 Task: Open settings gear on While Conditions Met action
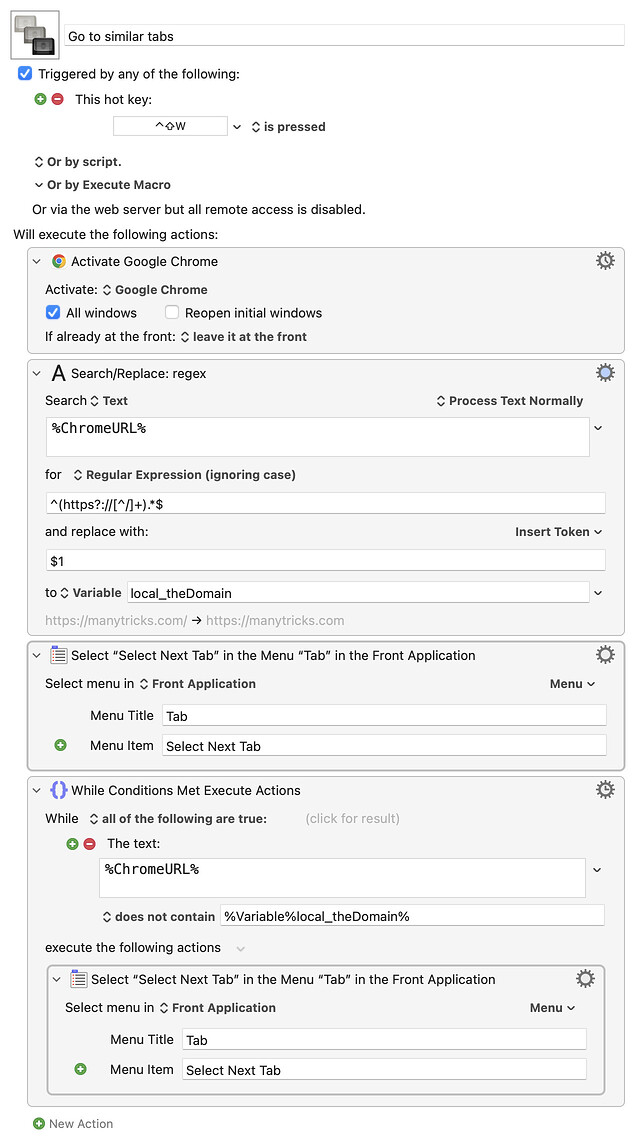point(605,789)
